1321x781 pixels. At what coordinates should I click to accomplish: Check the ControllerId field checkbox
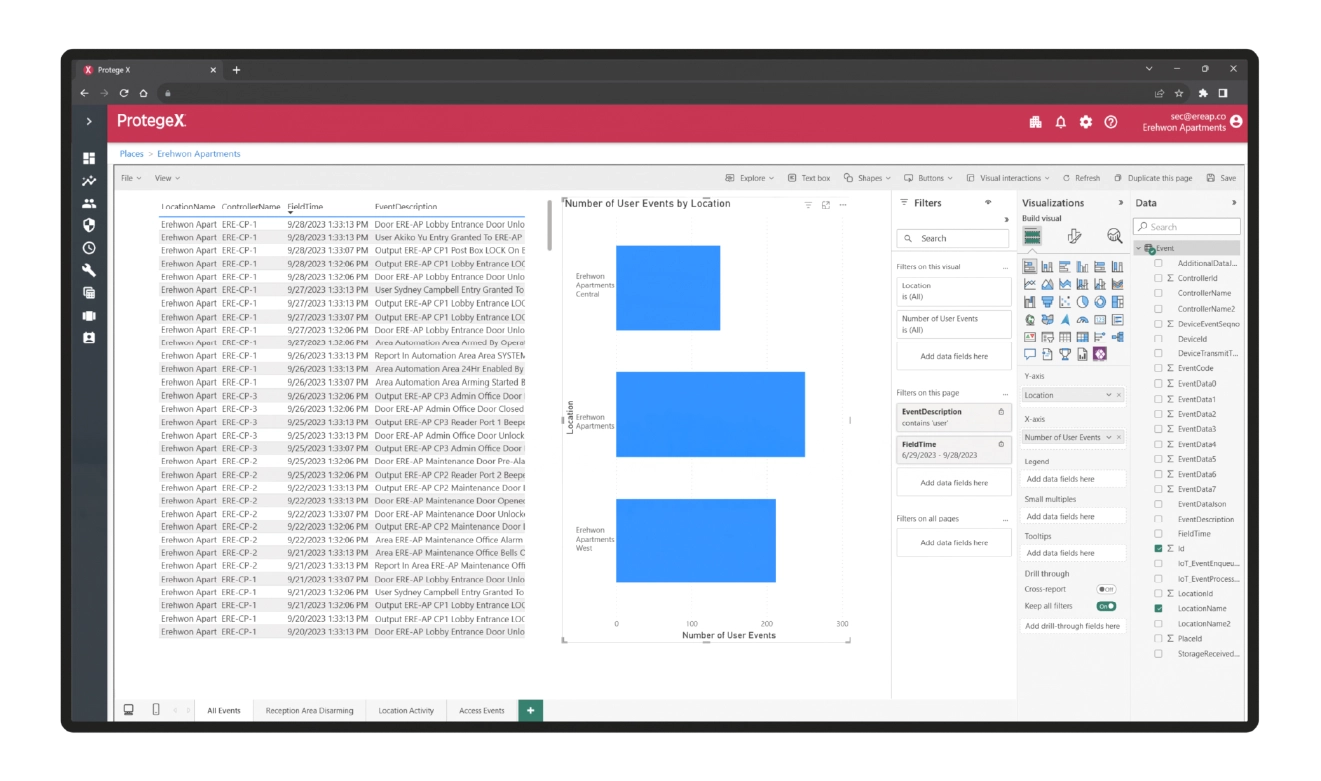coord(1158,278)
